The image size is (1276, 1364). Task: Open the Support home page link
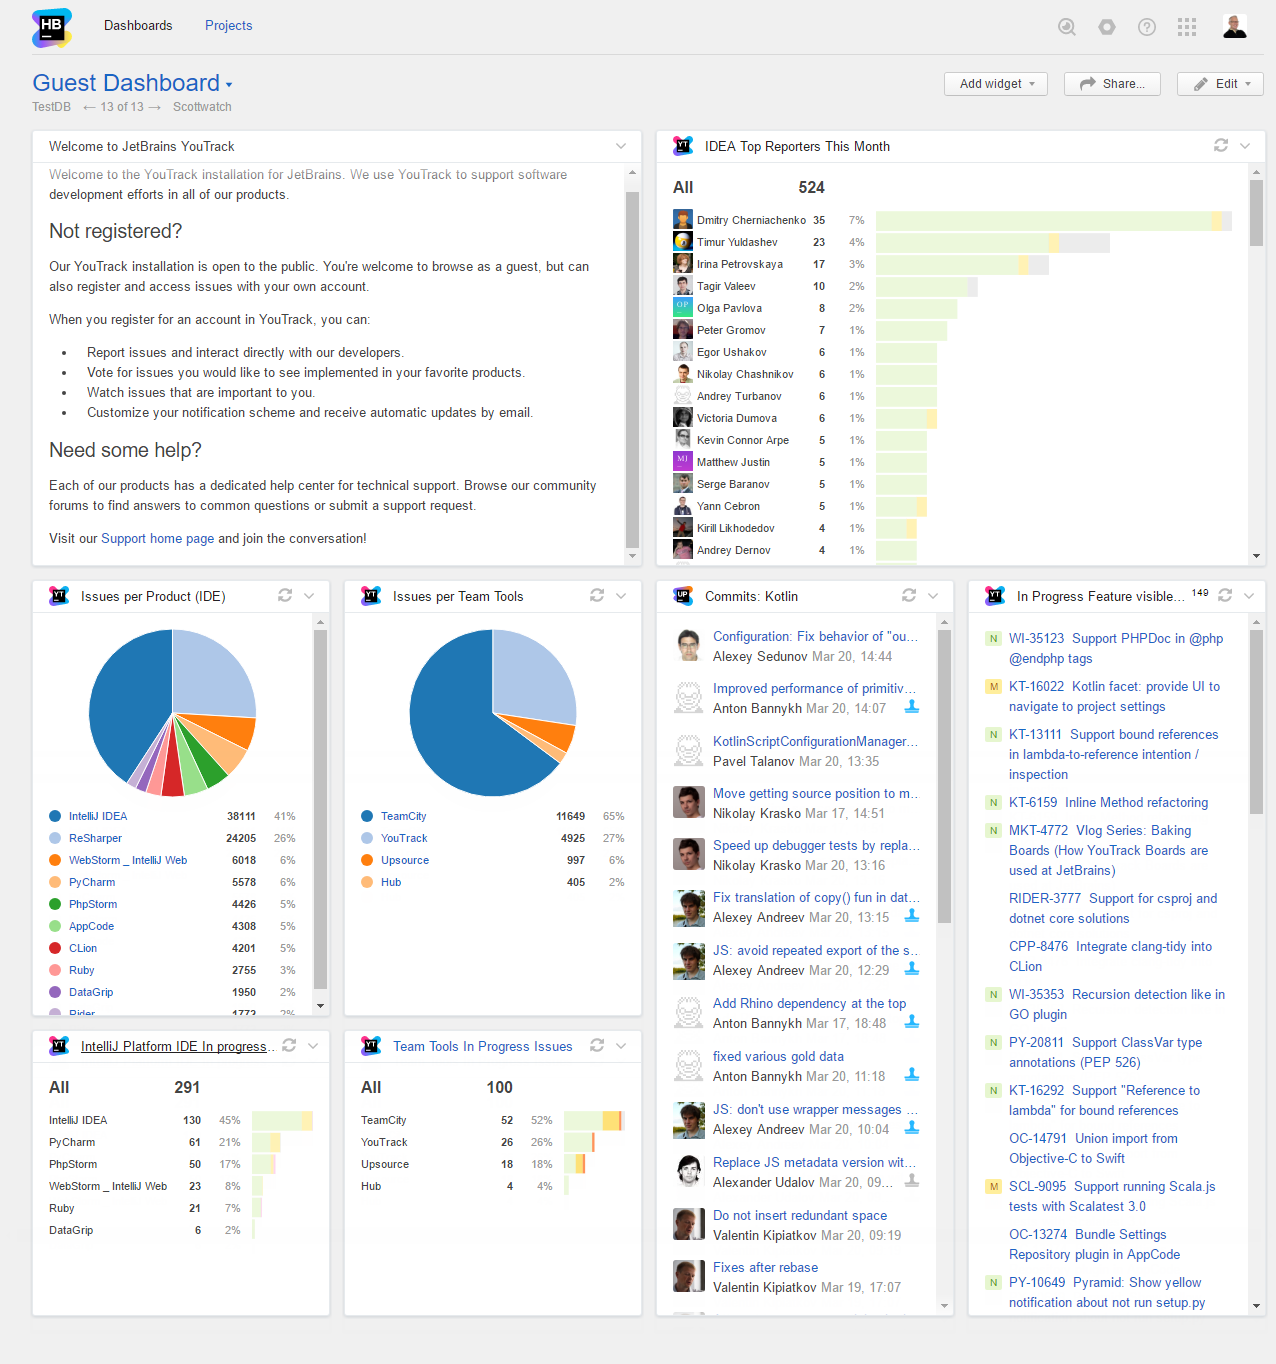(157, 538)
